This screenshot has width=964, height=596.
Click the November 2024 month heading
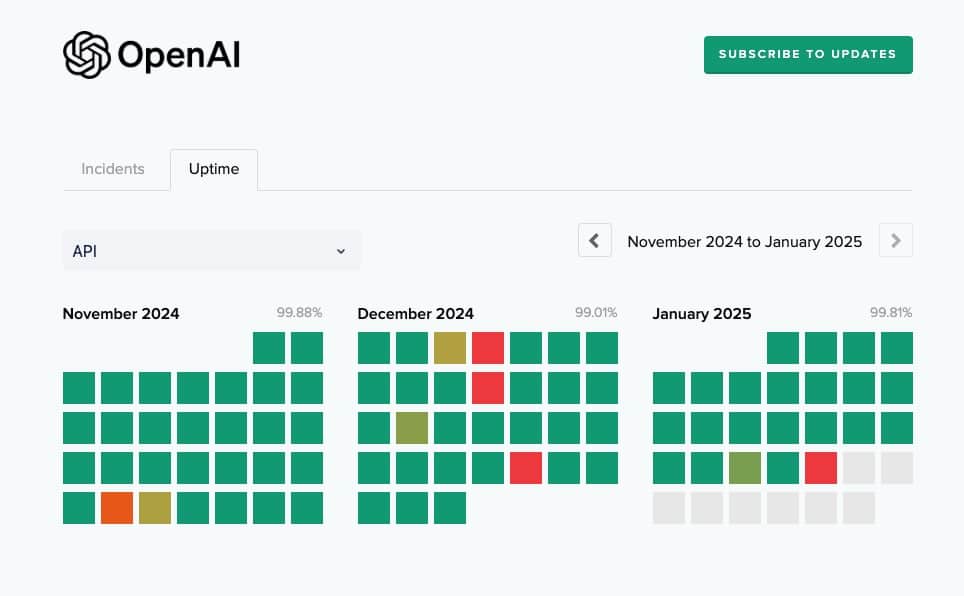point(121,314)
